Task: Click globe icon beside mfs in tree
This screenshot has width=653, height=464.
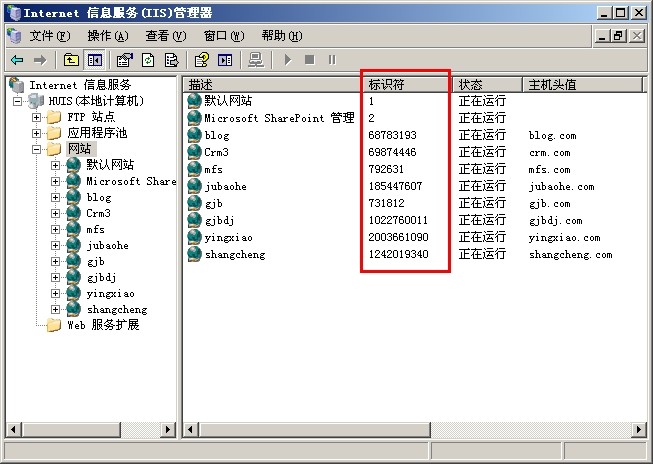Action: 74,229
